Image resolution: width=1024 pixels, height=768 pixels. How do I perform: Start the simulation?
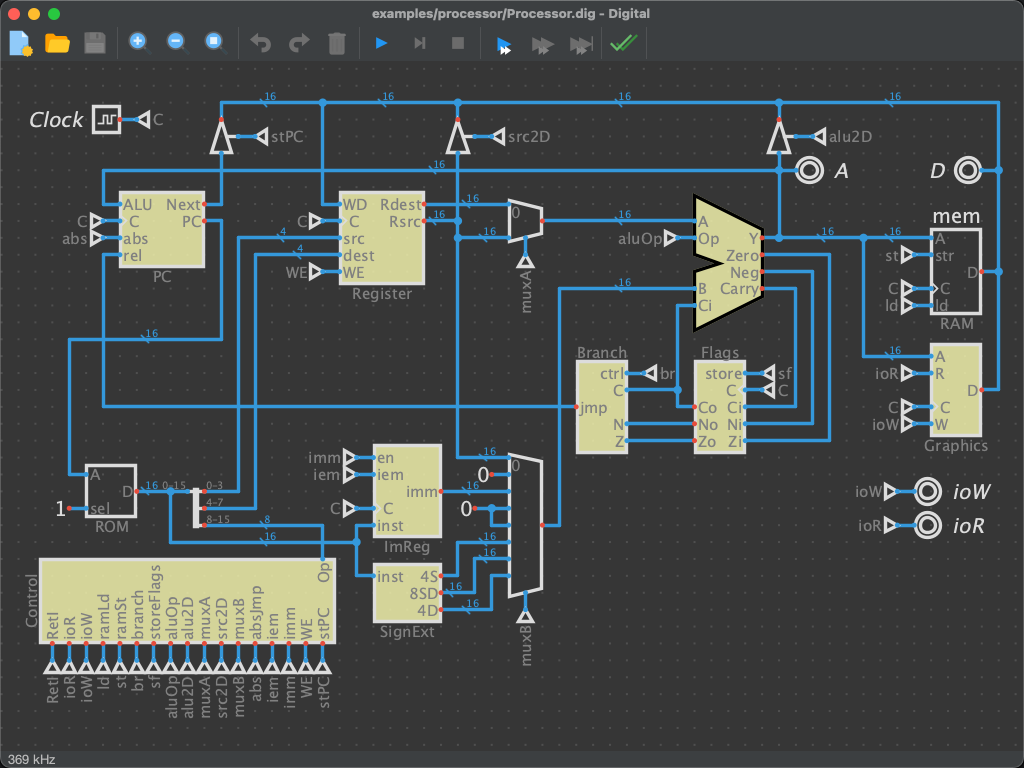[x=381, y=43]
